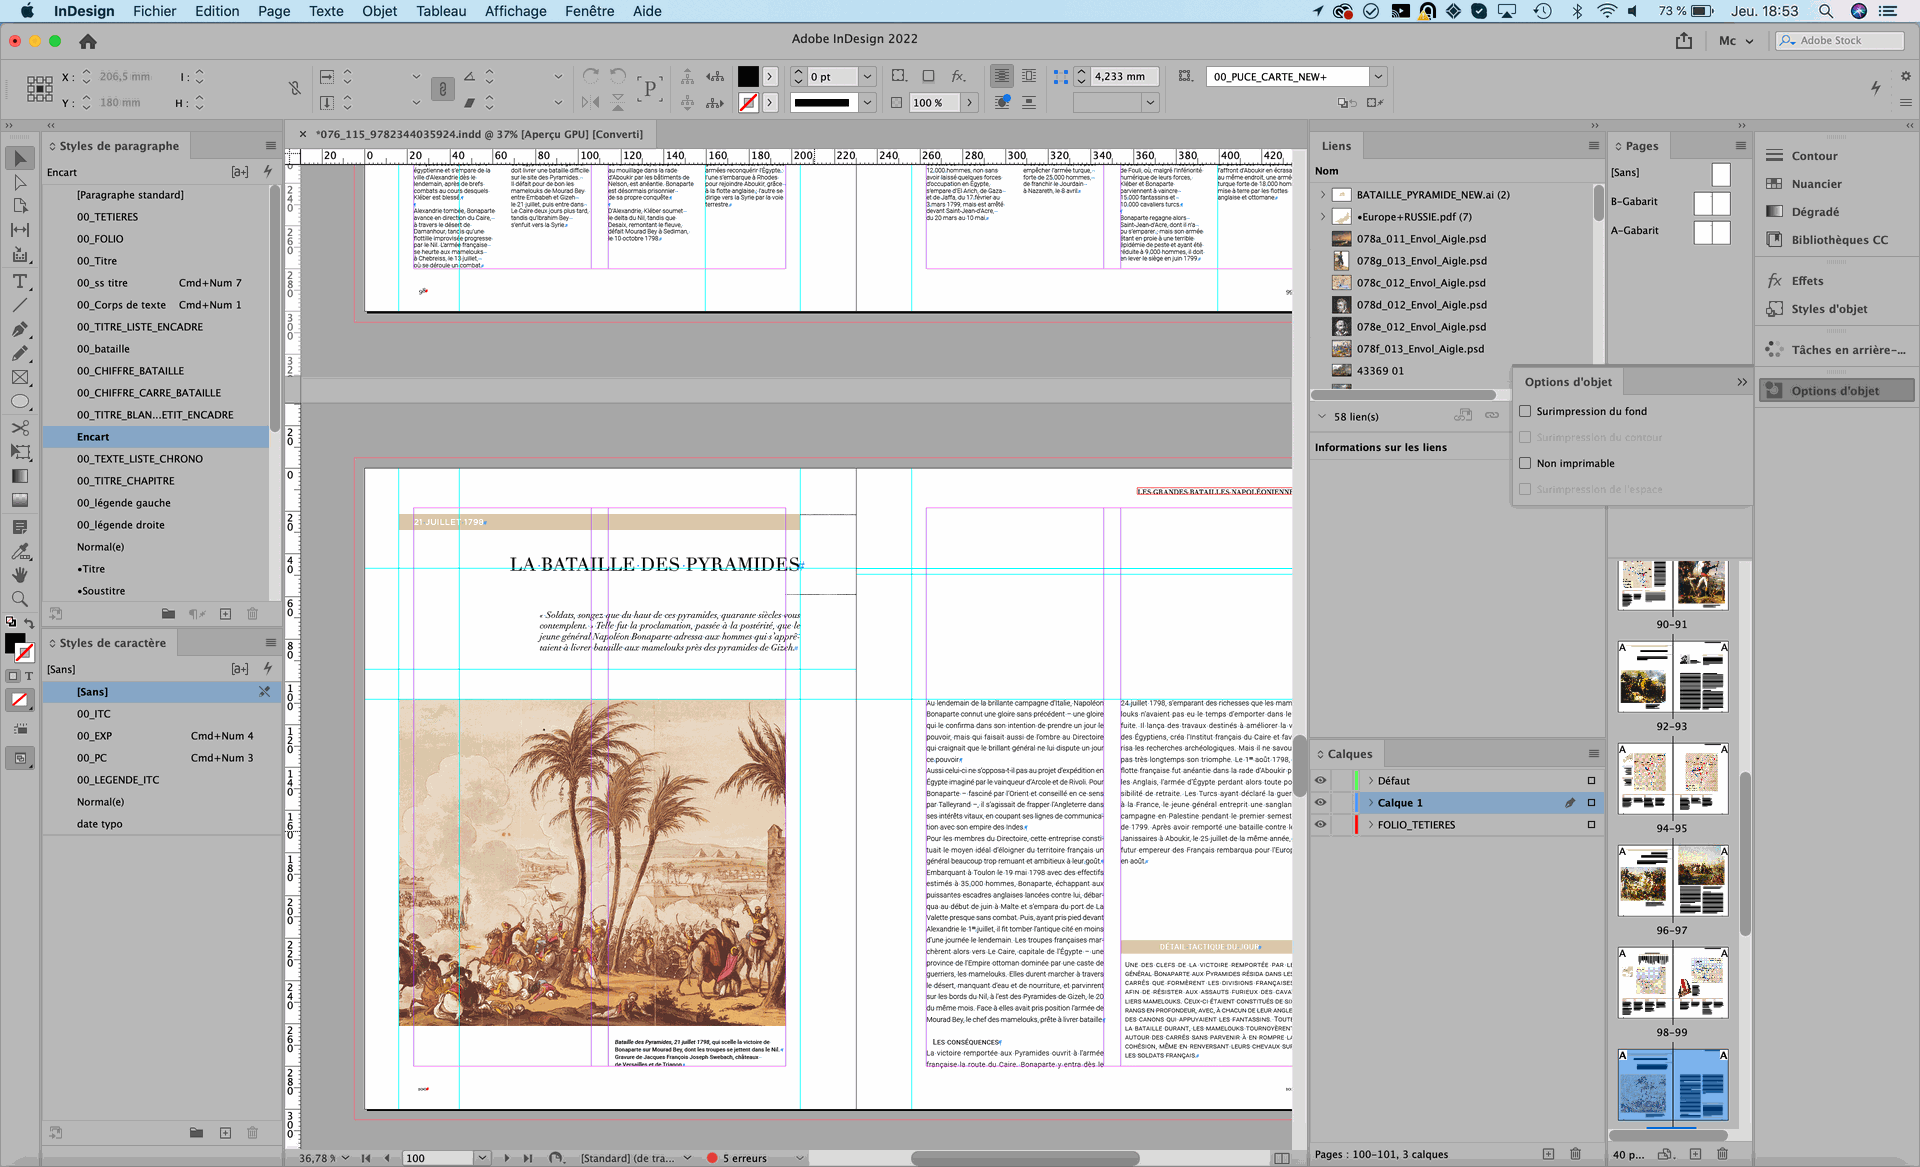Select the Eyedropper tool
Image resolution: width=1920 pixels, height=1167 pixels.
tap(20, 551)
